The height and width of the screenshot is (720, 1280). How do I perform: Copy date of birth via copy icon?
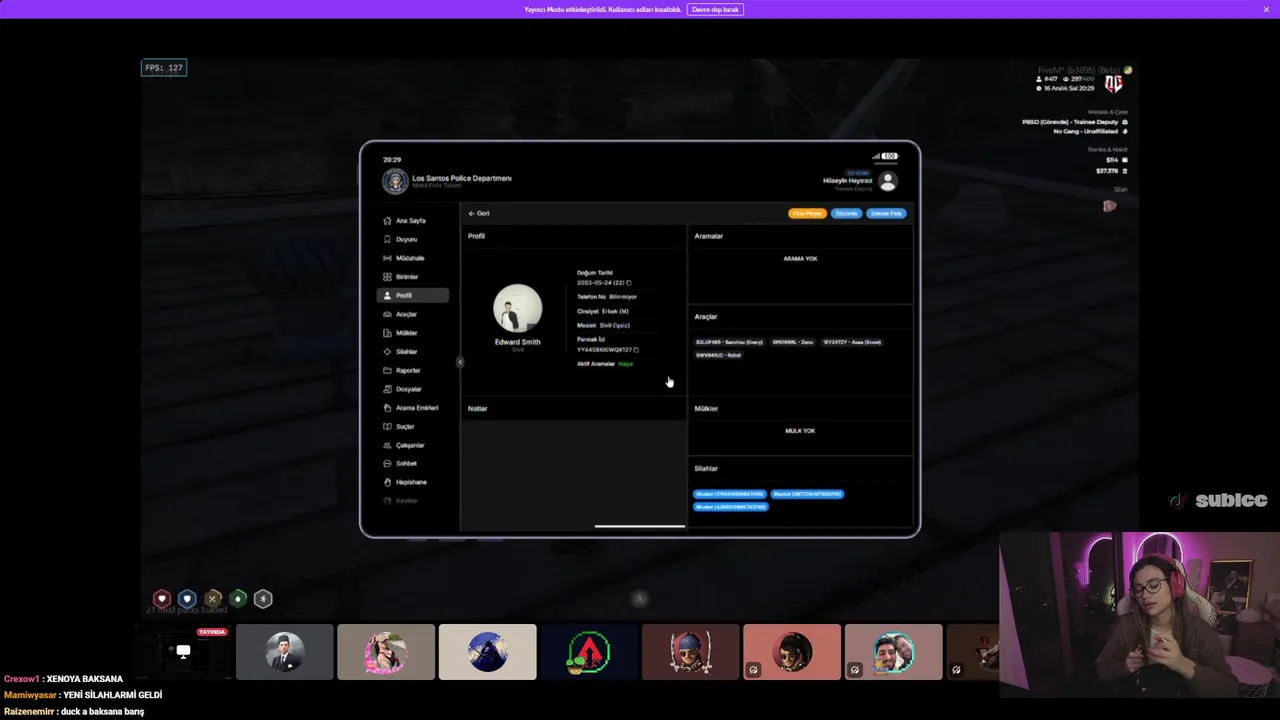point(629,283)
